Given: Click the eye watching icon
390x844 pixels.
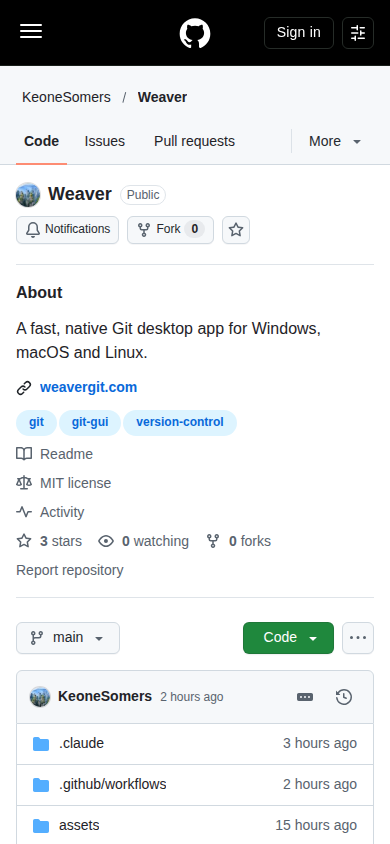Looking at the screenshot, I should (106, 541).
